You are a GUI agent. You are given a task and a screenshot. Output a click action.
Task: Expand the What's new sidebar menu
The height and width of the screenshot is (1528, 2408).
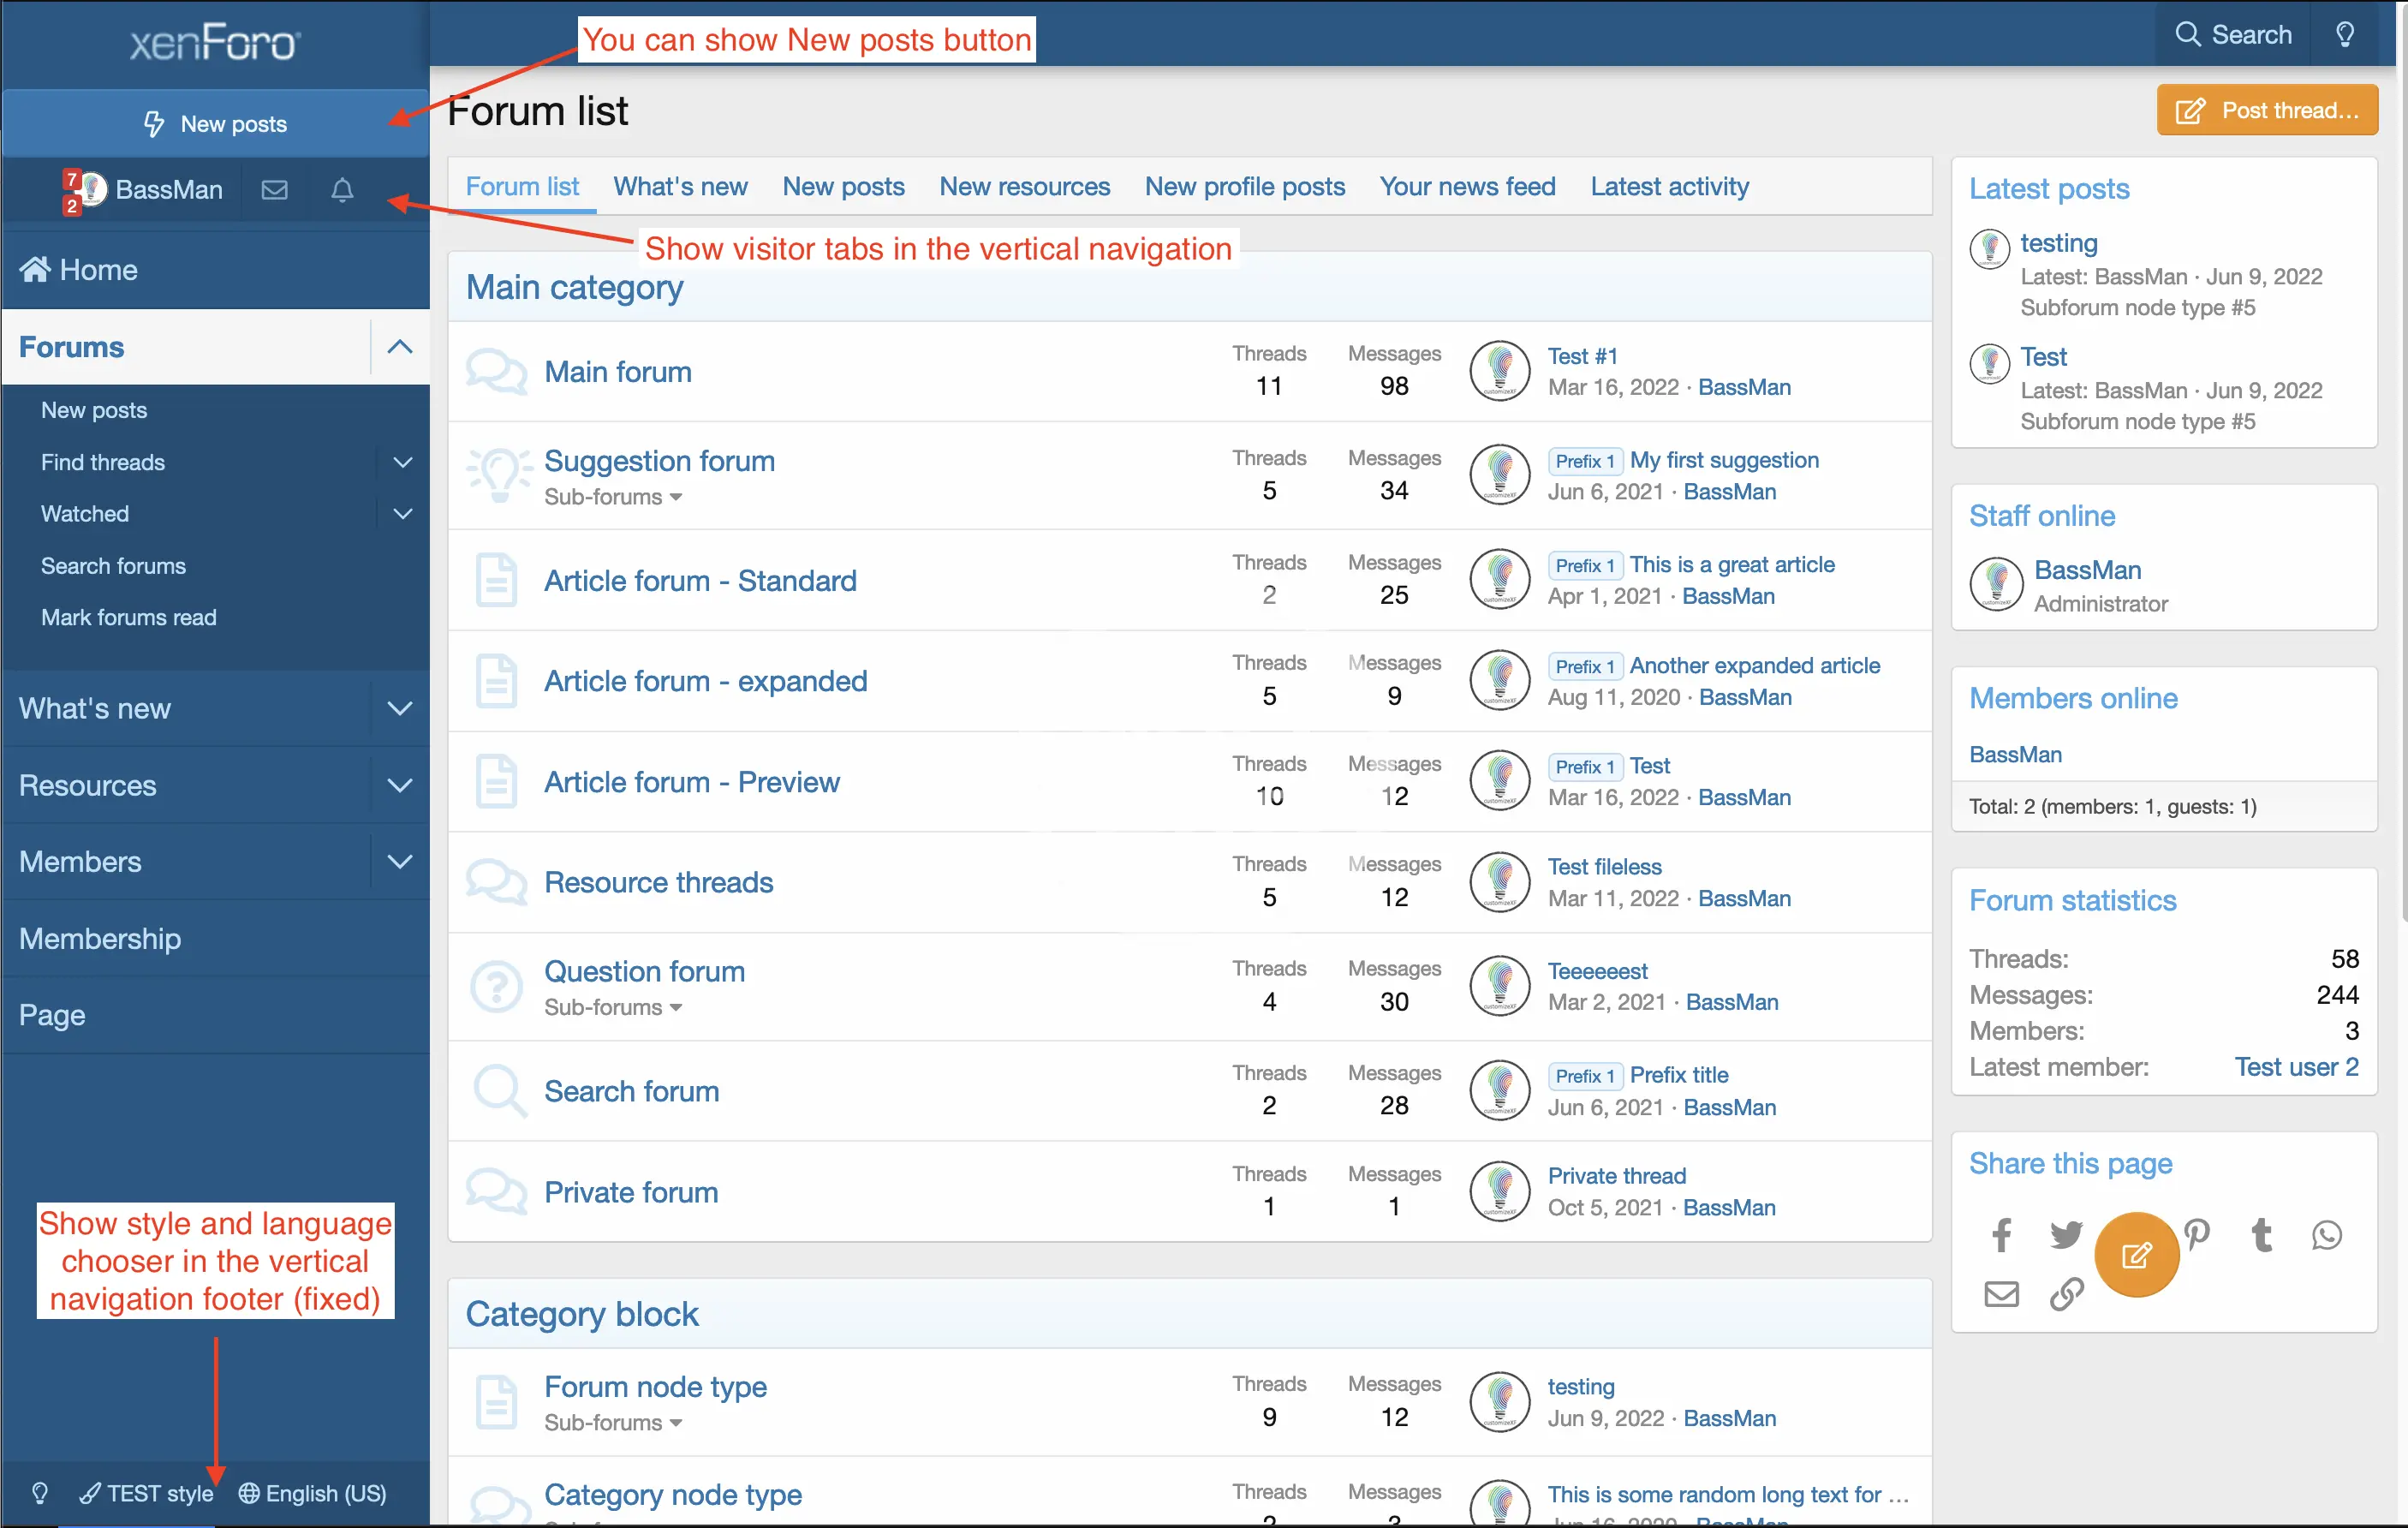coord(400,709)
